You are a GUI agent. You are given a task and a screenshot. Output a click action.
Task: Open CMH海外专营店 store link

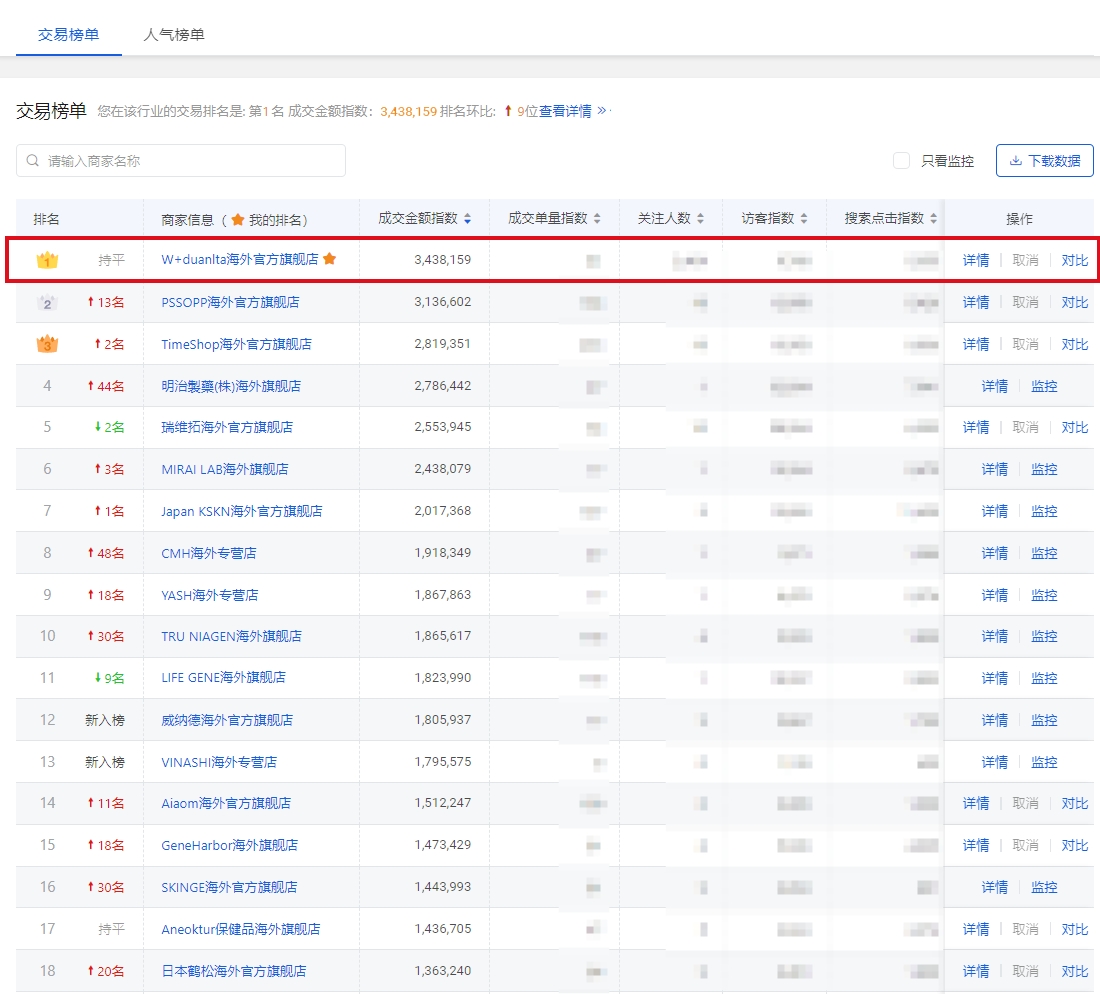[209, 553]
